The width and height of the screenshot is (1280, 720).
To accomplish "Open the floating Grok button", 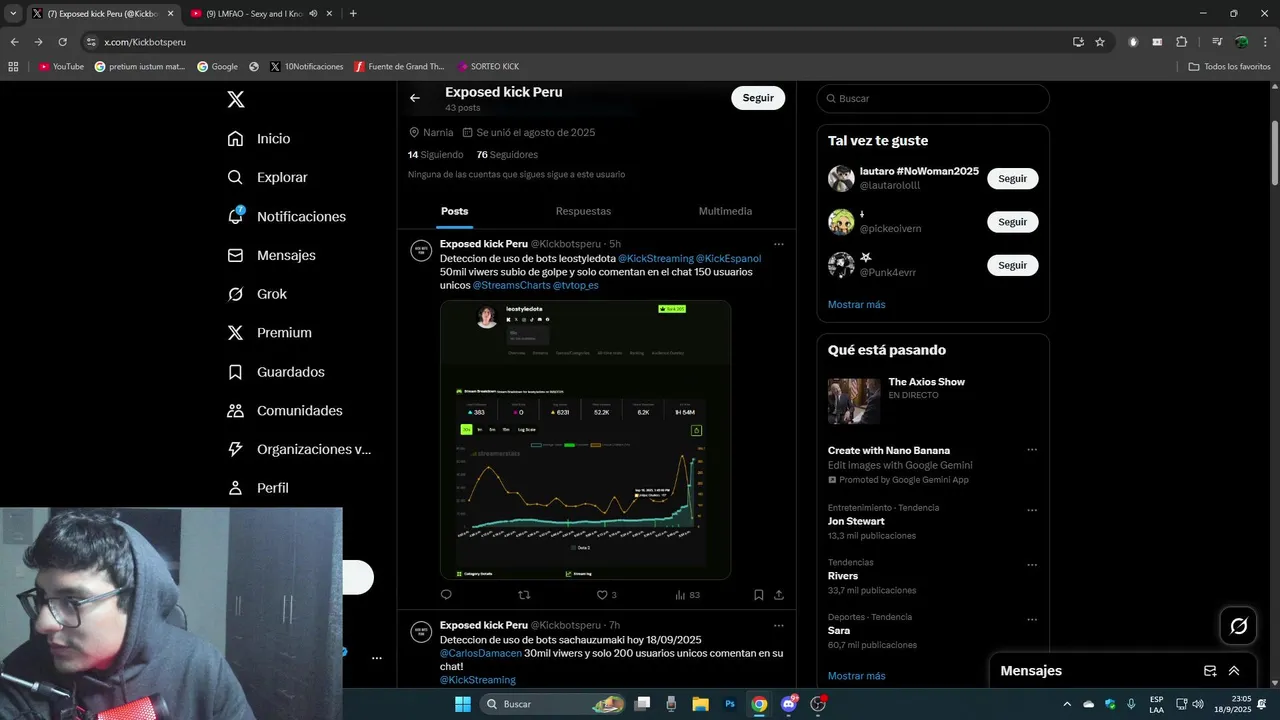I will click(x=1238, y=626).
